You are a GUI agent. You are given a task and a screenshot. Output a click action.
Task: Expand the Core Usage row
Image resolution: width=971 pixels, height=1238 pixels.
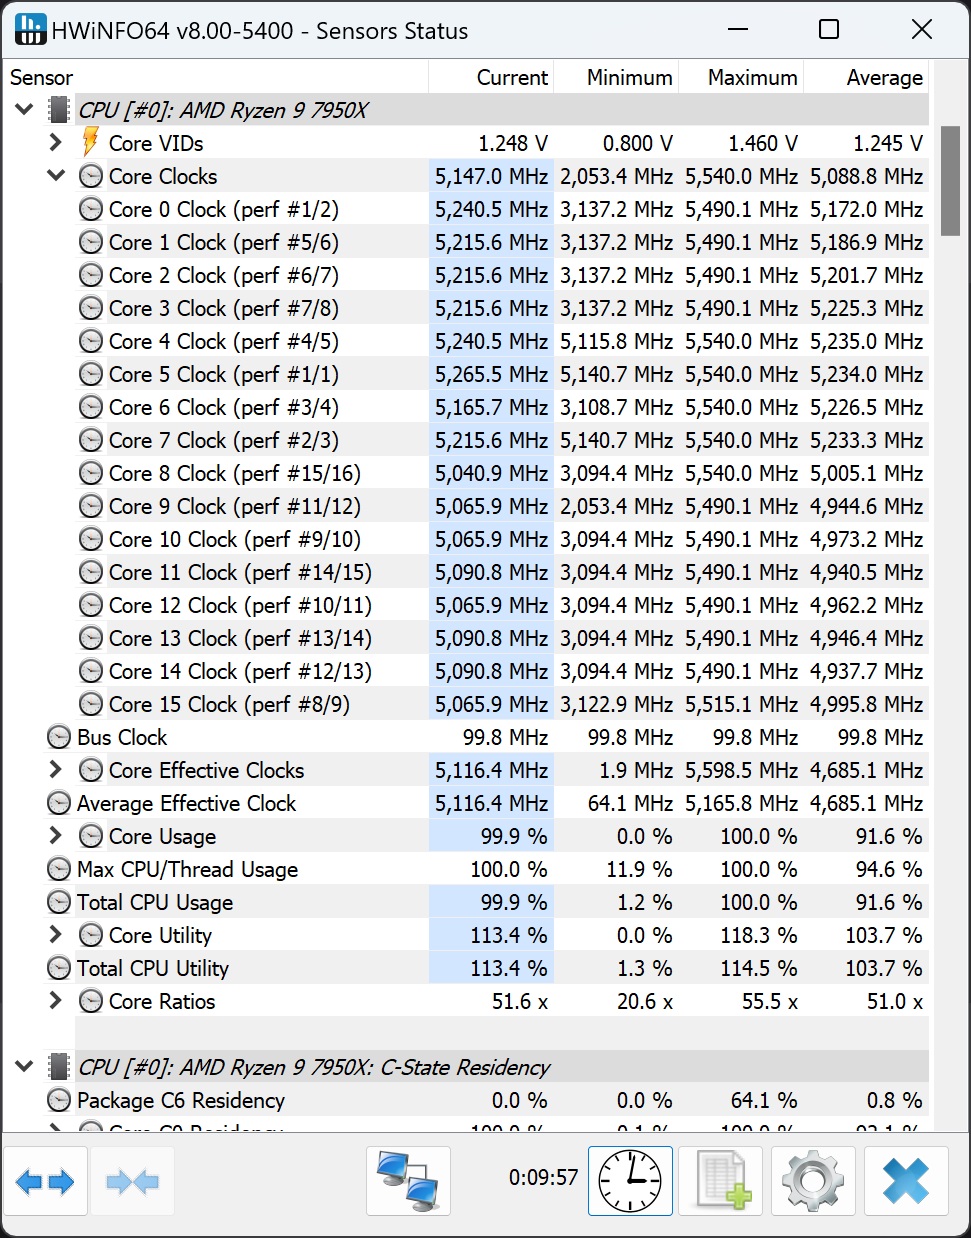[x=56, y=836]
